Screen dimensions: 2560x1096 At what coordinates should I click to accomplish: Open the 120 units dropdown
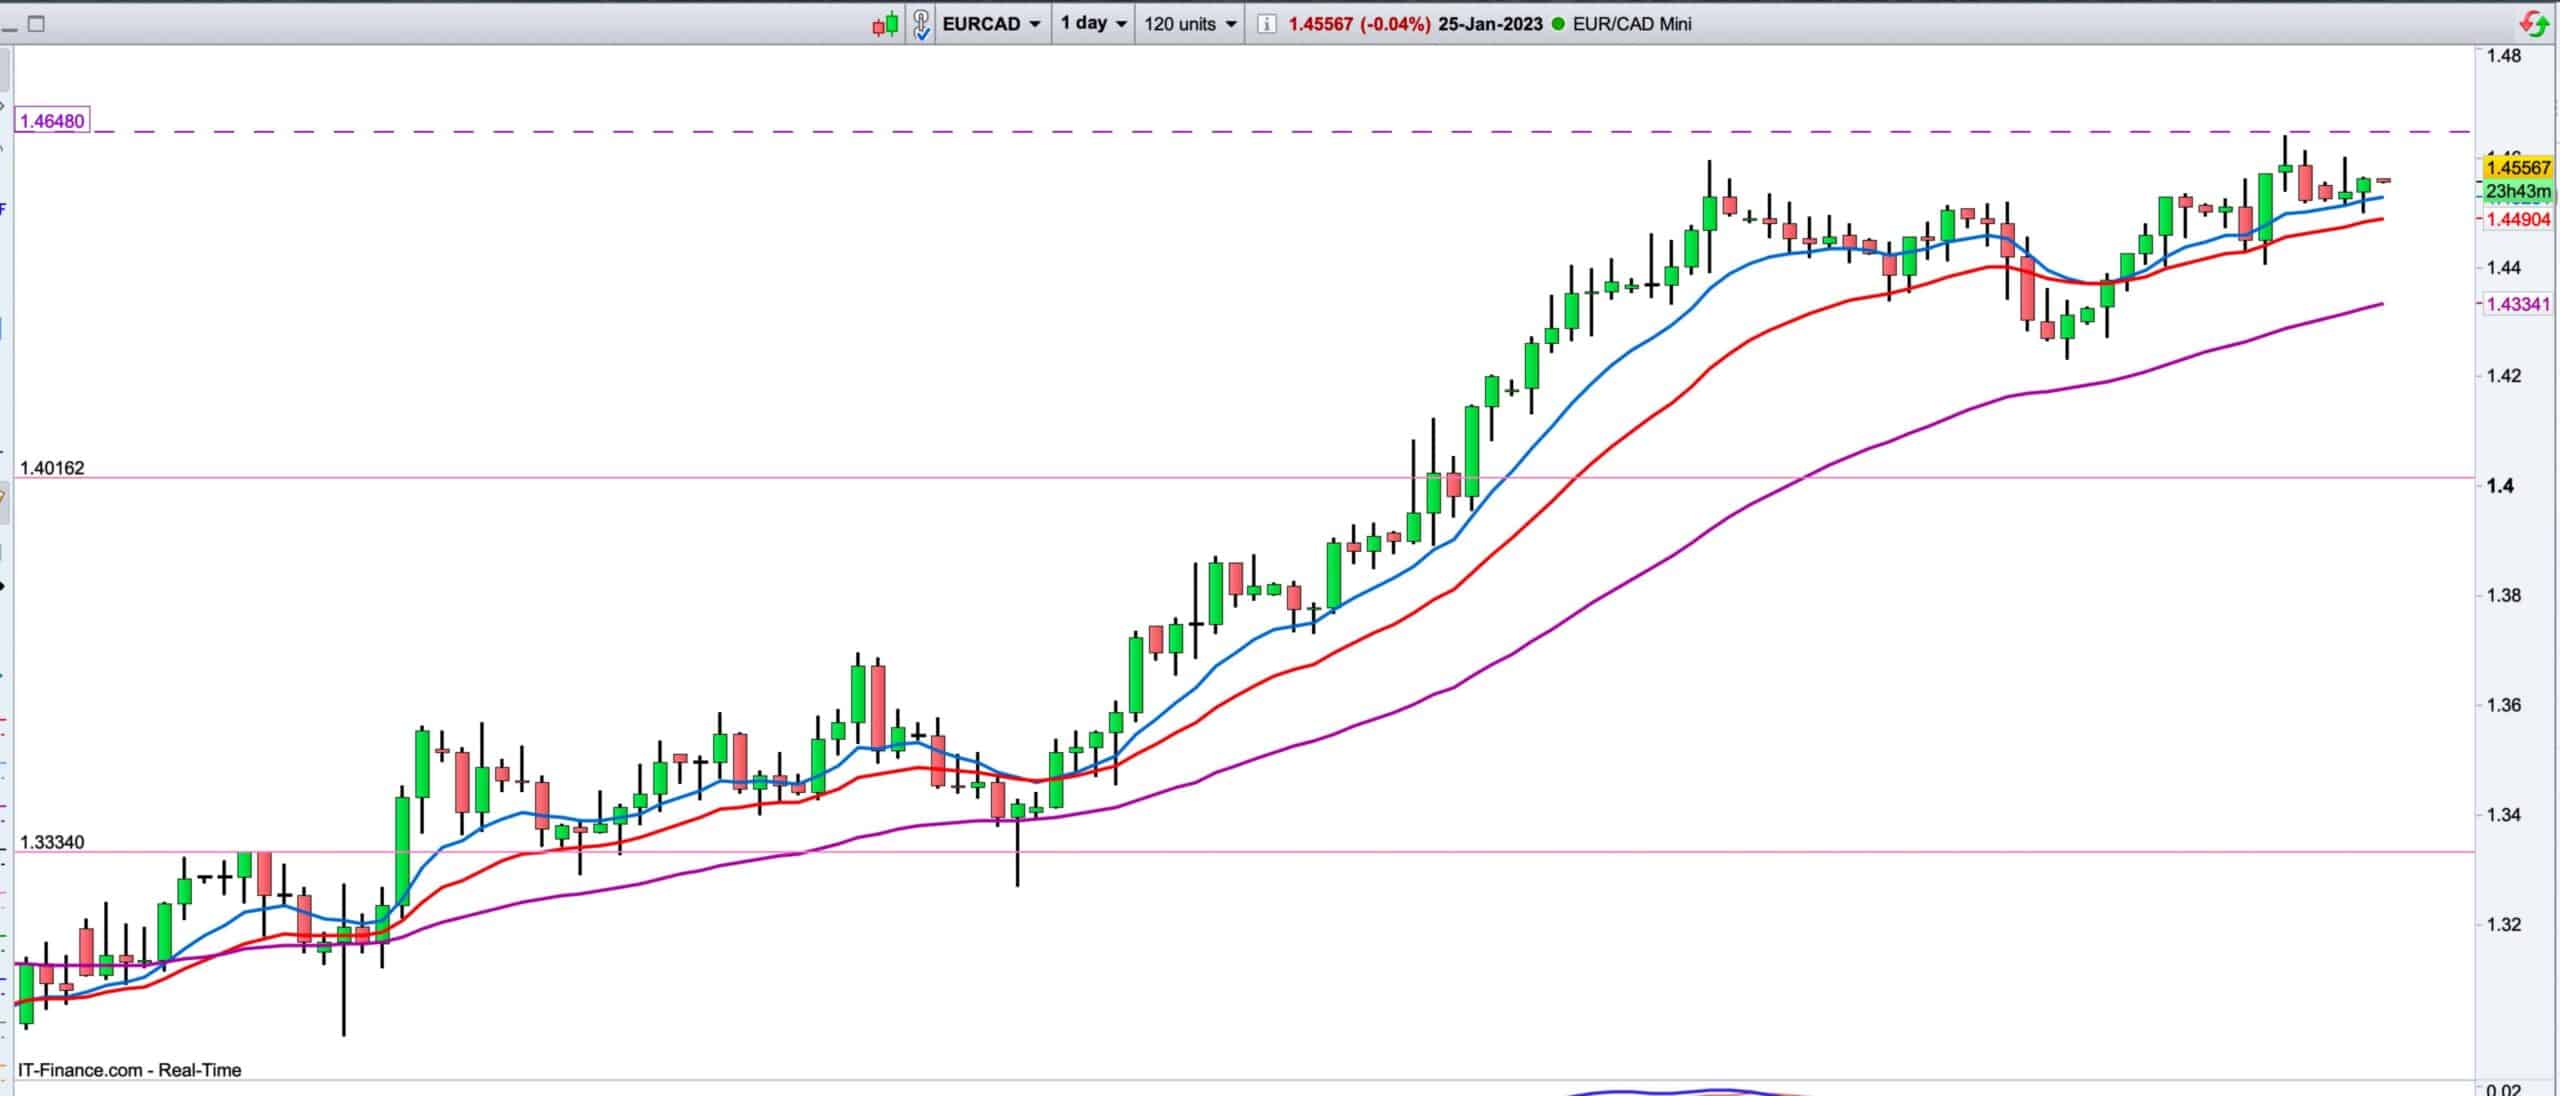click(x=1189, y=24)
